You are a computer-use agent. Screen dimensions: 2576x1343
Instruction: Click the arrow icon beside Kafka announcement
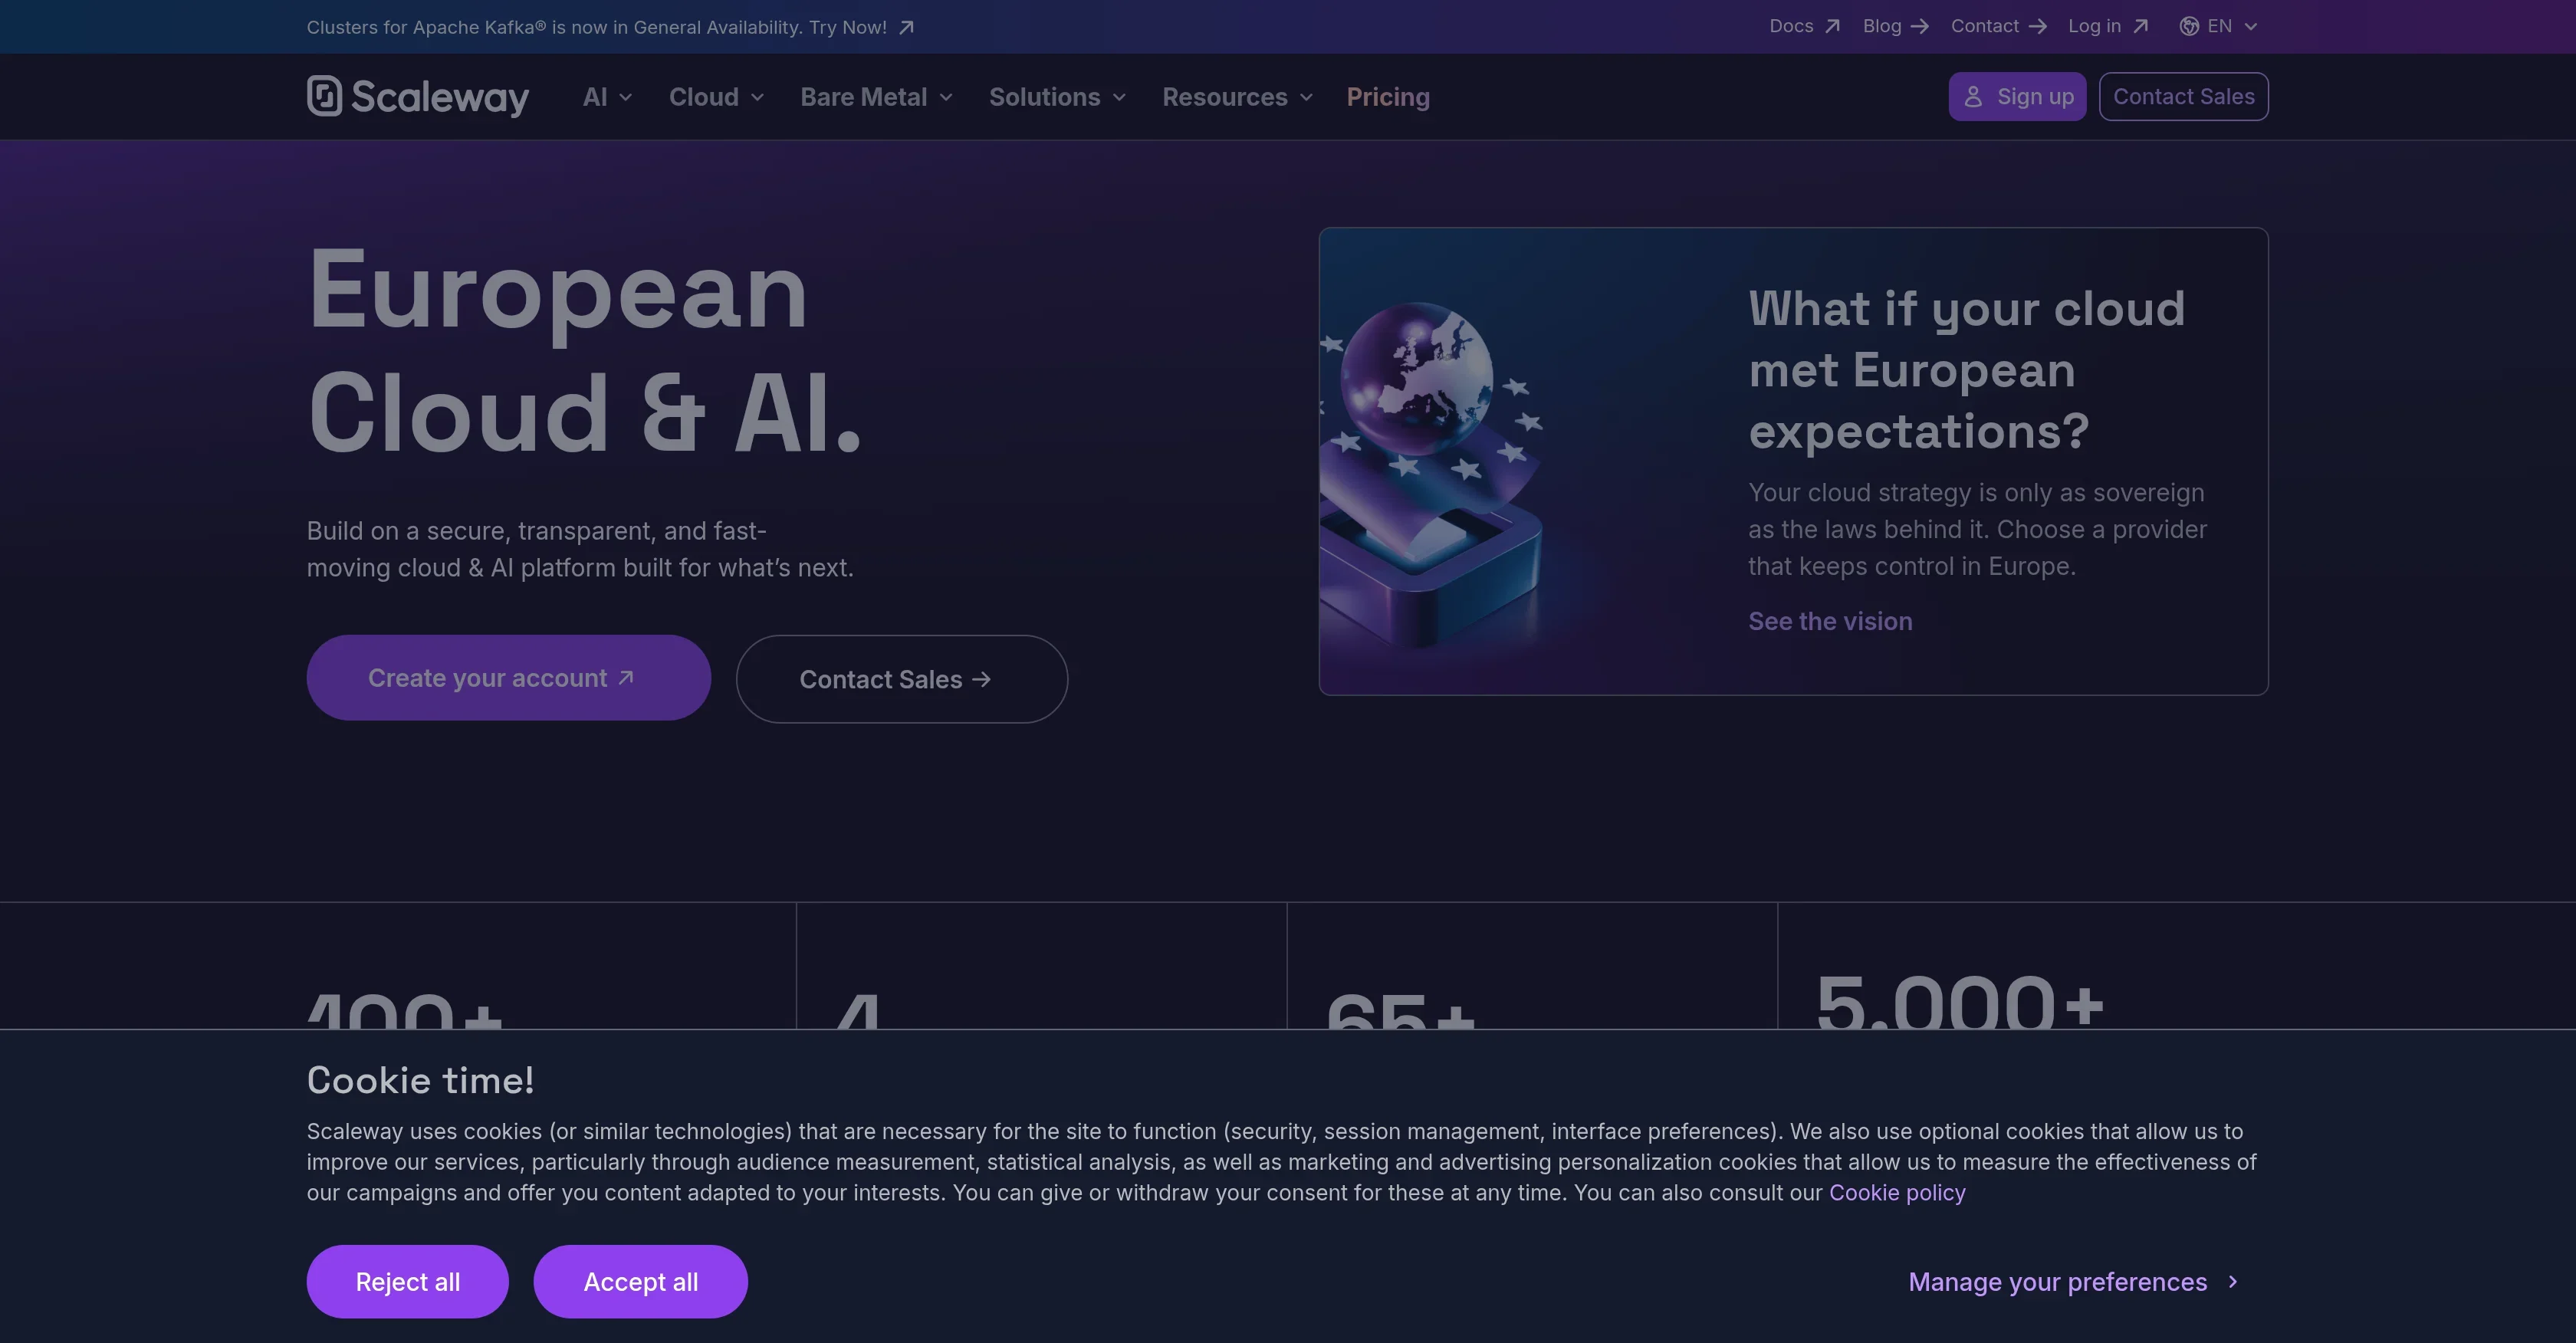pyautogui.click(x=906, y=27)
